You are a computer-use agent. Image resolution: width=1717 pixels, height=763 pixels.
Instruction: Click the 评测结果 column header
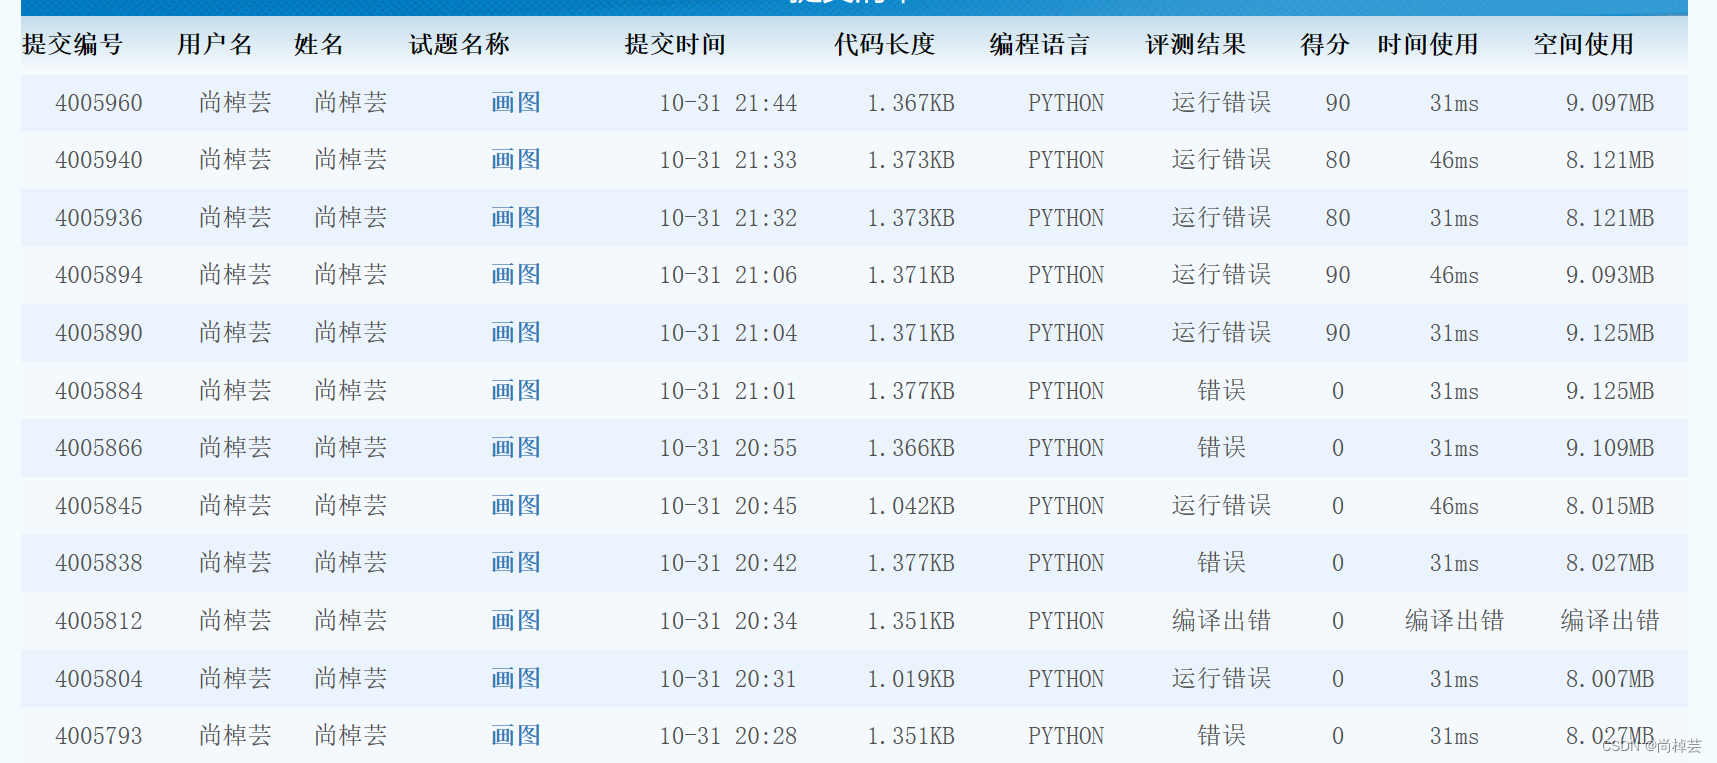tap(1196, 45)
